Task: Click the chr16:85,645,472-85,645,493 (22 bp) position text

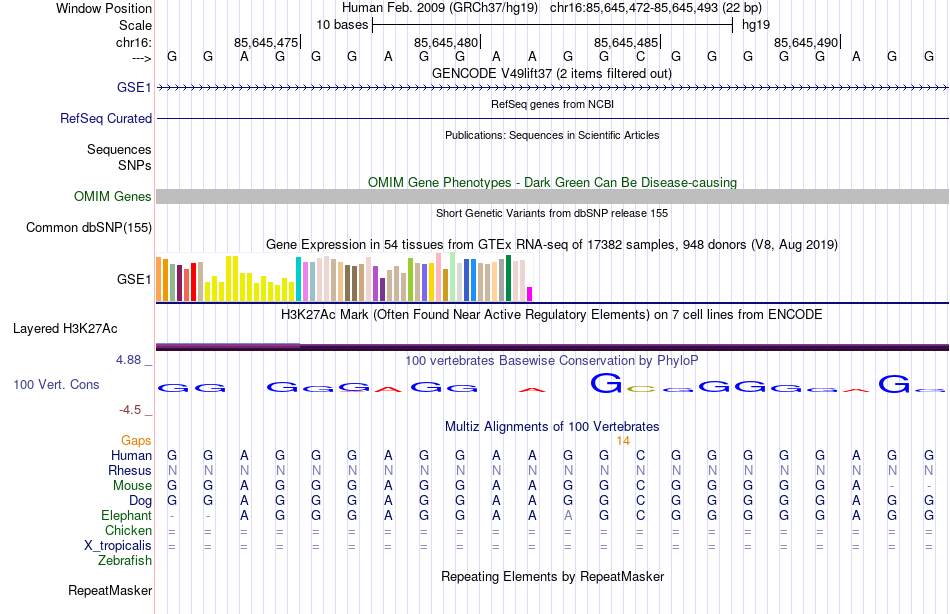Action: tap(656, 8)
